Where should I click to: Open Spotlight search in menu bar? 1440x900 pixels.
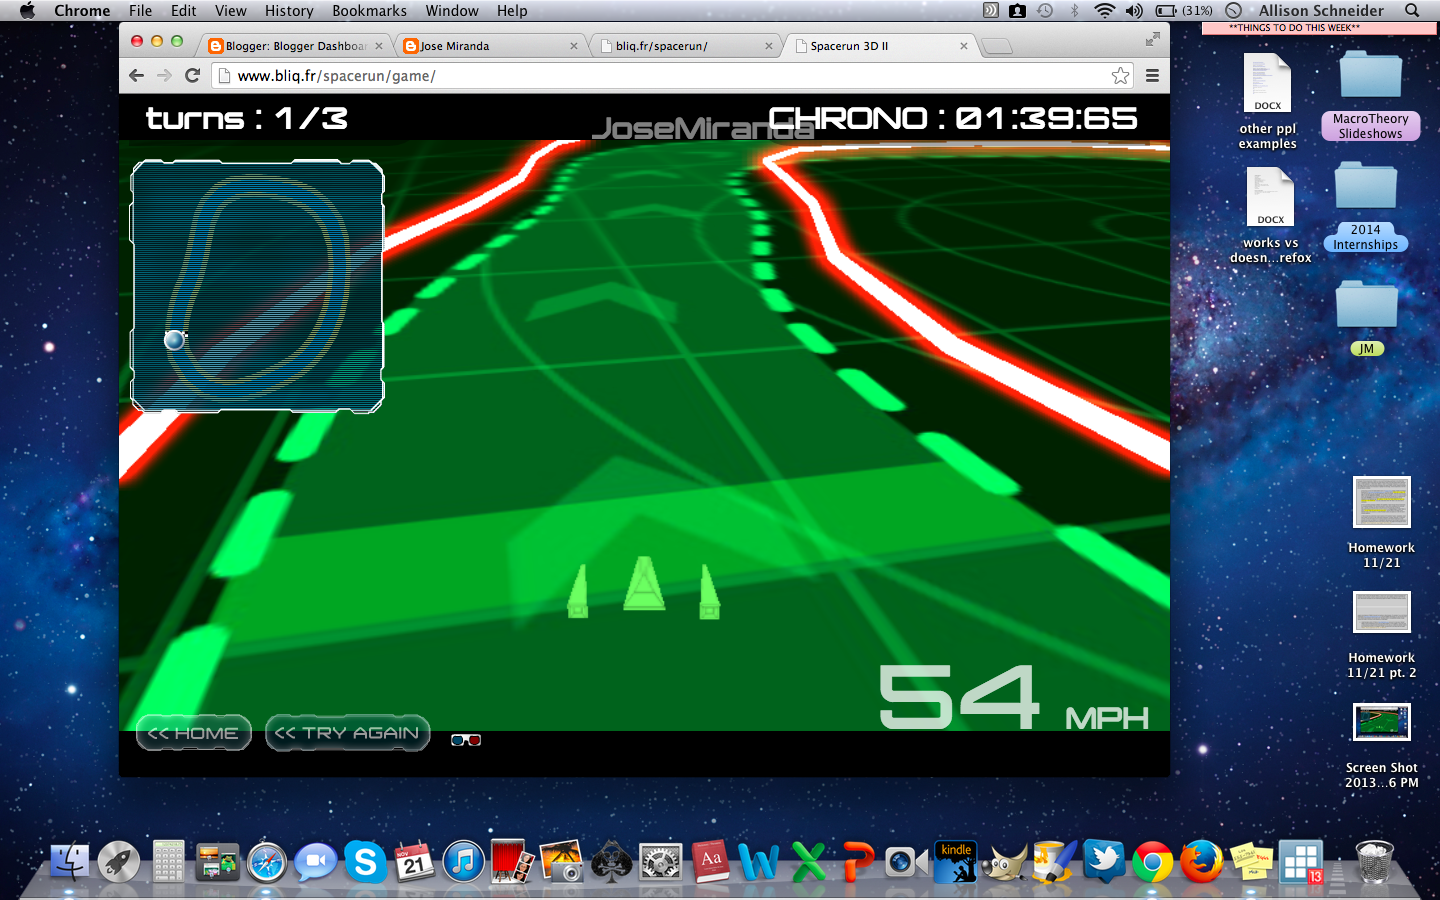coord(1412,10)
